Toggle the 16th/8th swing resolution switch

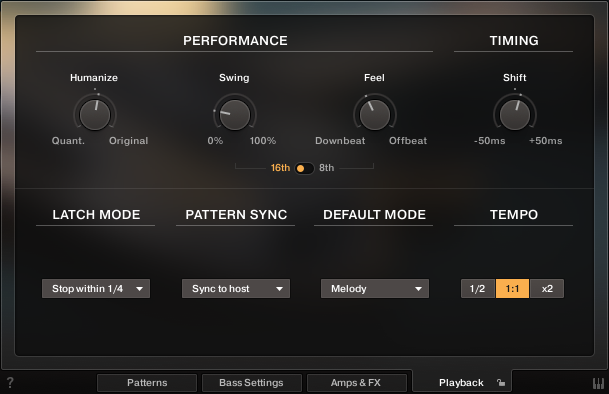(304, 168)
